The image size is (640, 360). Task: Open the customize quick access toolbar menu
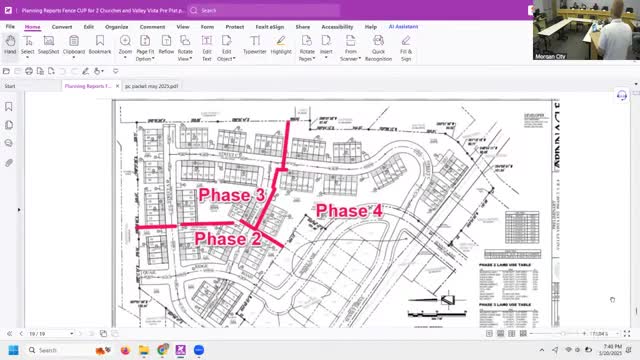(x=116, y=71)
